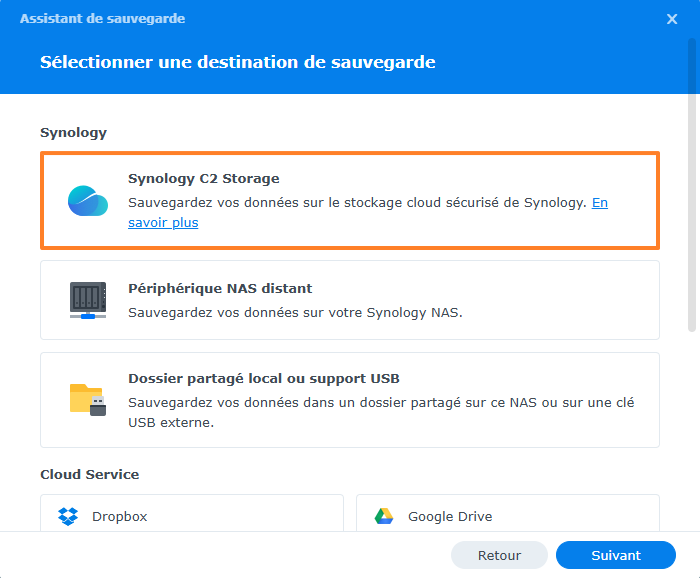
Task: Click the Google Drive logo icon
Action: (x=384, y=517)
